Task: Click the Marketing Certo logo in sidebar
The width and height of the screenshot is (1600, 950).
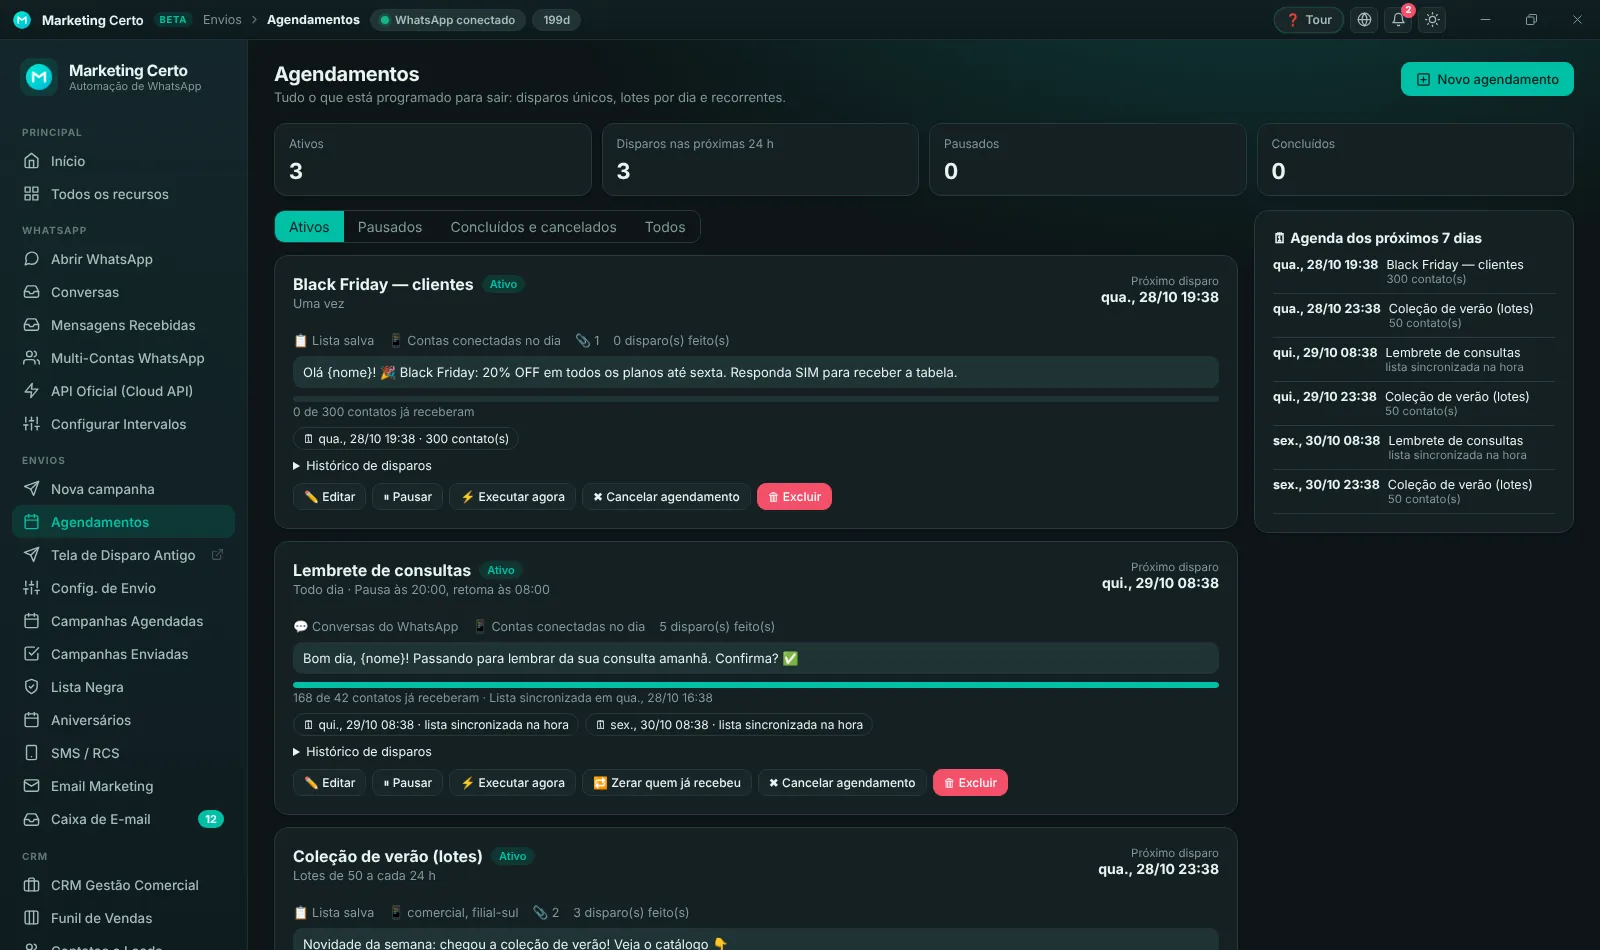Action: tap(39, 77)
